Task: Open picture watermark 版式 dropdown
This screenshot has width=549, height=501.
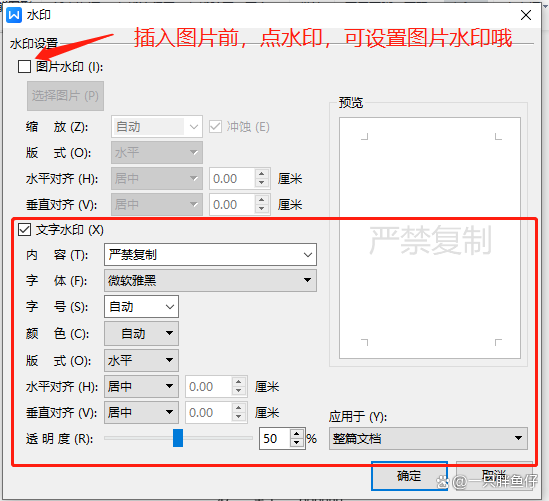Action: point(157,153)
